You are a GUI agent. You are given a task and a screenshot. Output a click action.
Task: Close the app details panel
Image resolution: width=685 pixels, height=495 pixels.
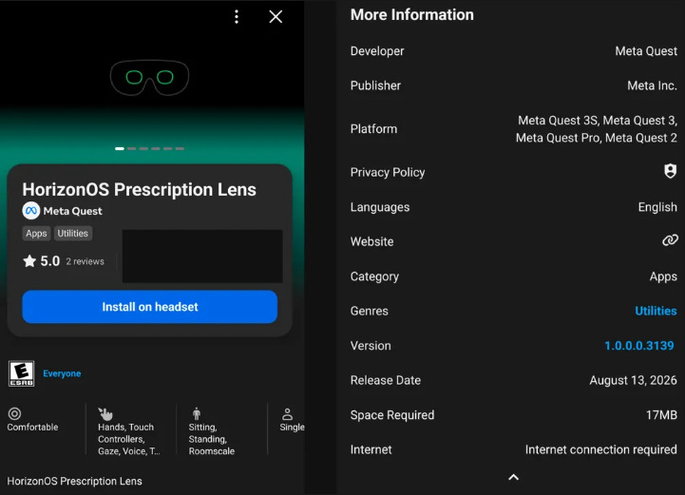coord(276,17)
